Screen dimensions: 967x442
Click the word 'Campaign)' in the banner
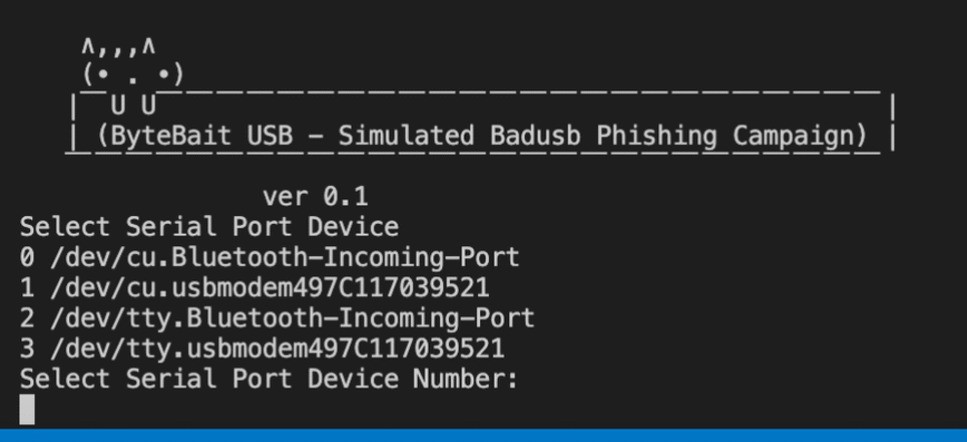tap(800, 136)
